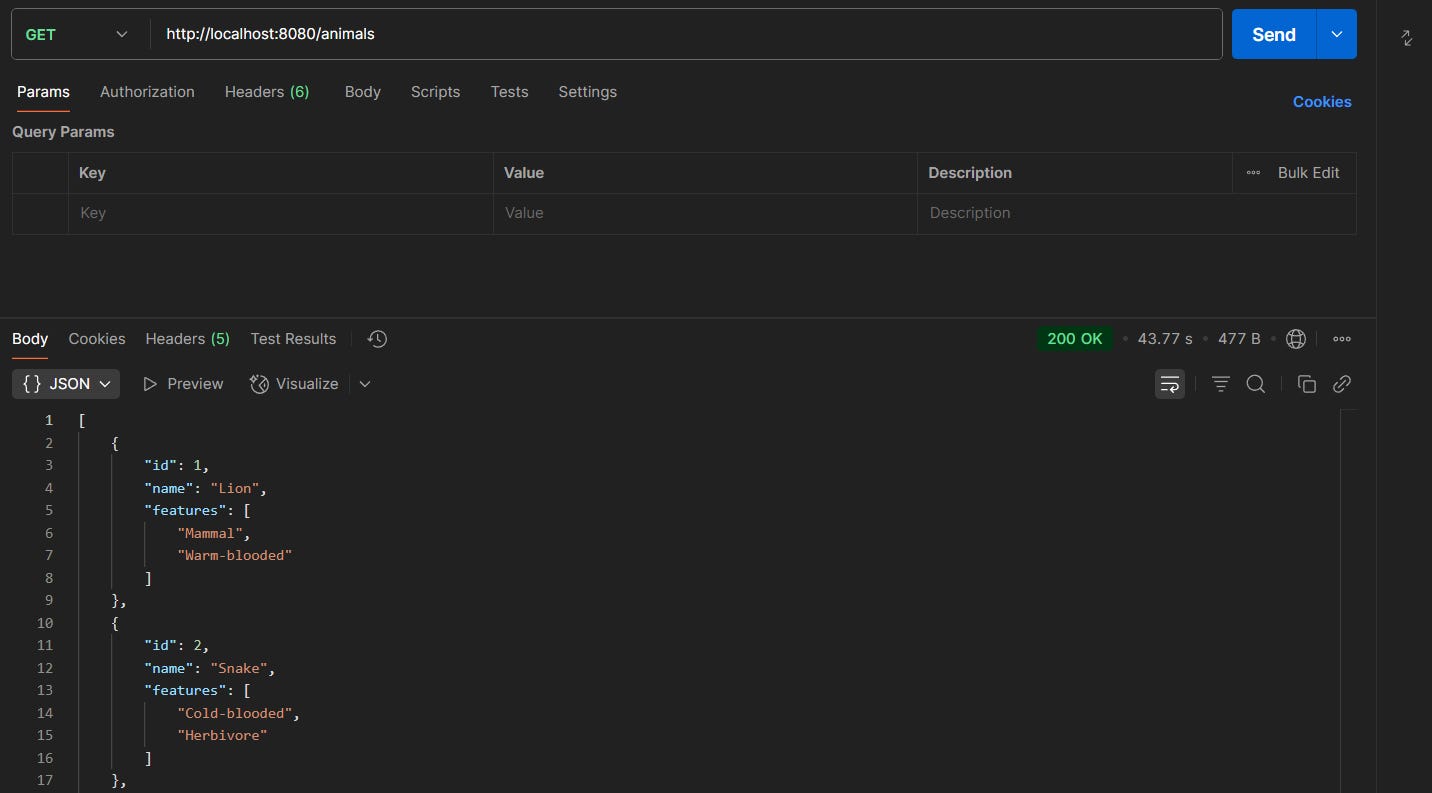1432x793 pixels.
Task: Open the JSON format dropdown
Action: pos(66,384)
